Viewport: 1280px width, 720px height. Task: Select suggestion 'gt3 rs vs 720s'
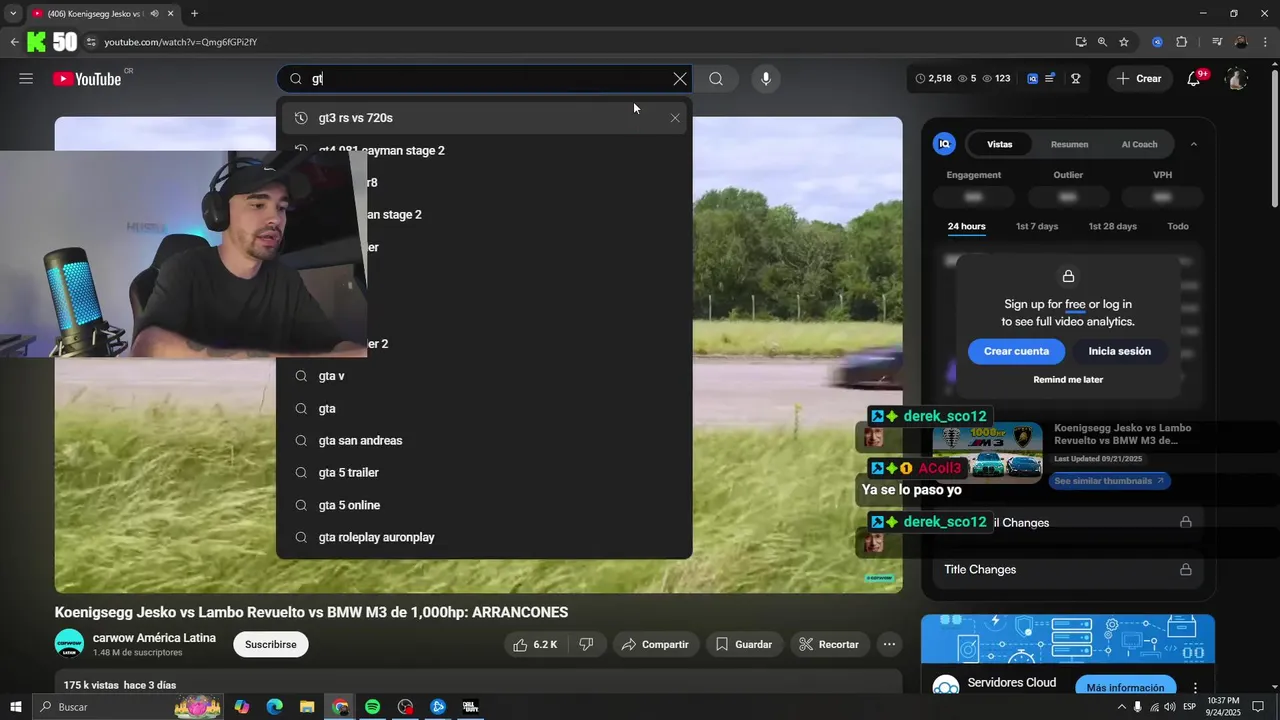pyautogui.click(x=484, y=118)
